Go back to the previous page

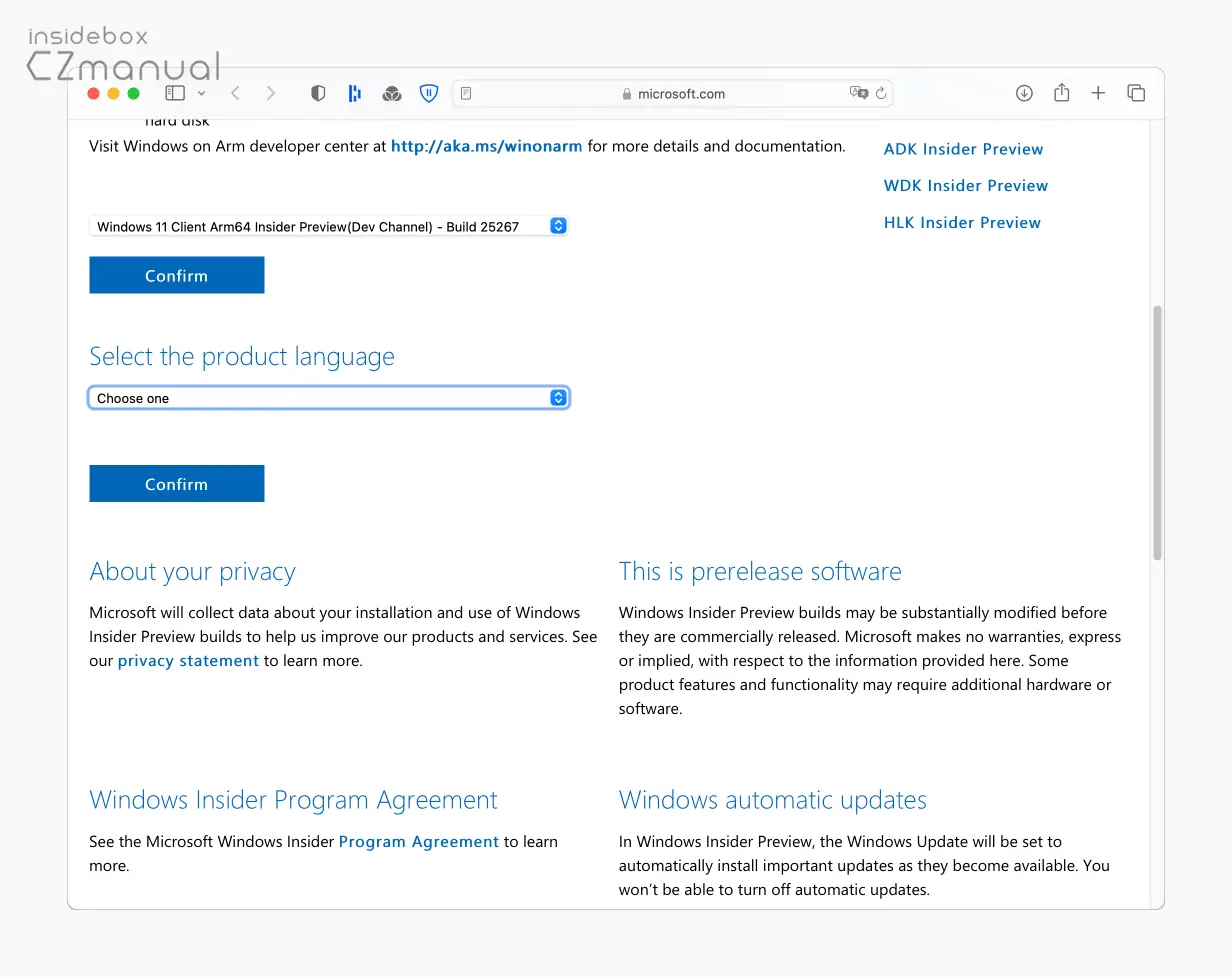(236, 93)
